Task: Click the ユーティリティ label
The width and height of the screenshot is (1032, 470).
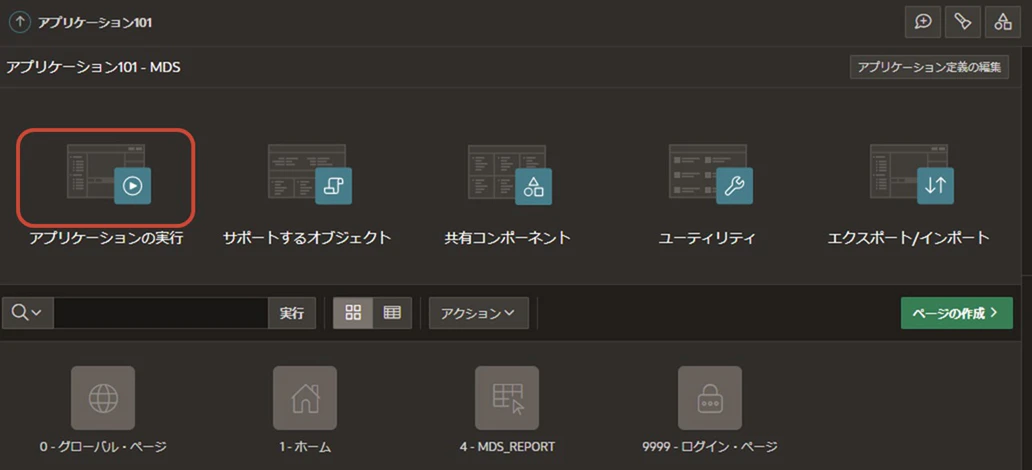Action: [x=707, y=238]
